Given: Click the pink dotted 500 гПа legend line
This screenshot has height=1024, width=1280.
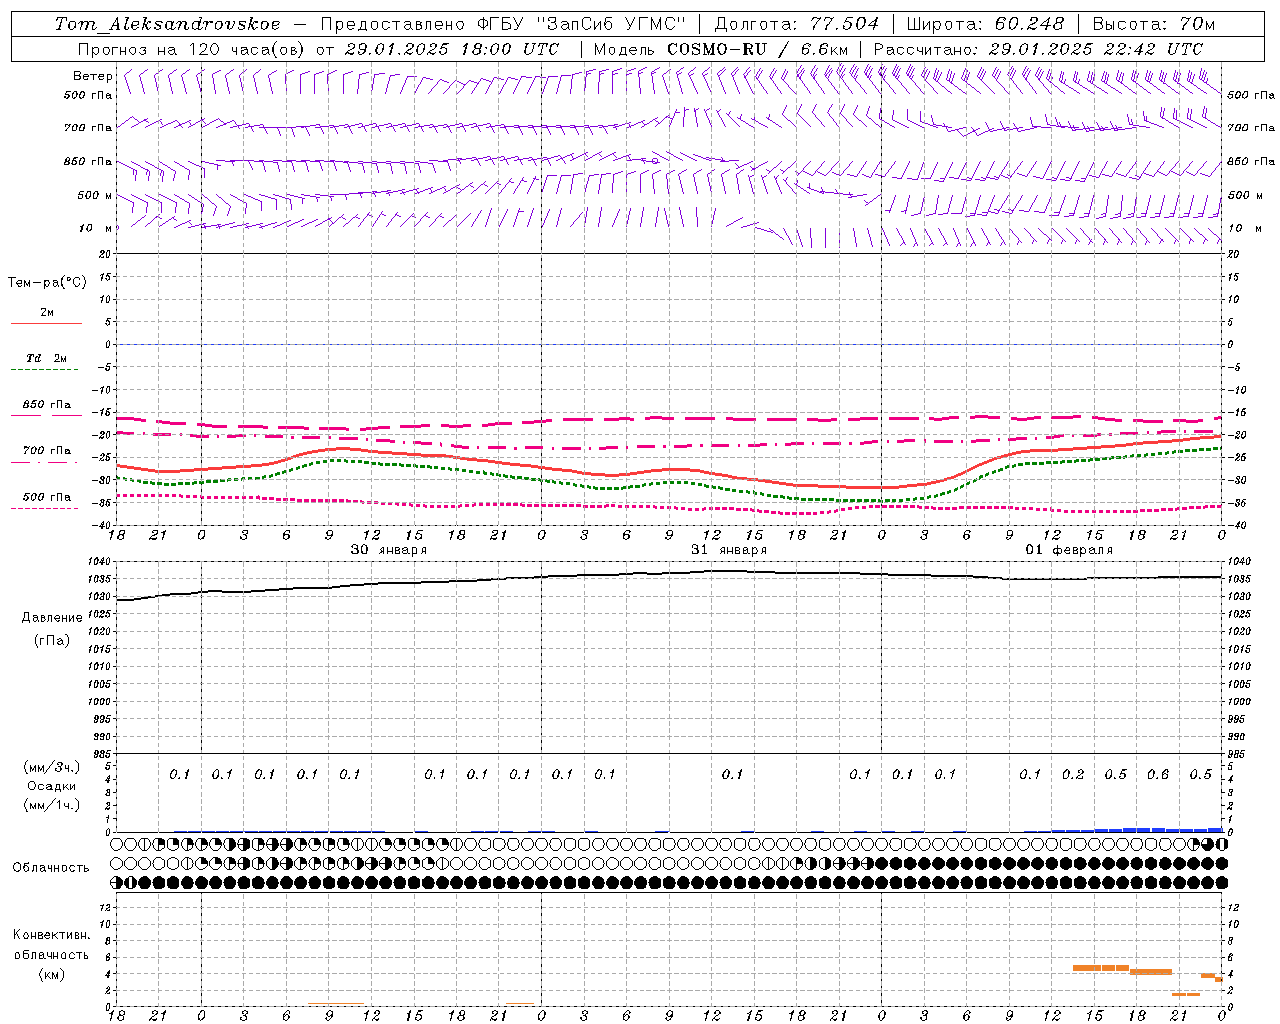Looking at the screenshot, I should tap(45, 508).
